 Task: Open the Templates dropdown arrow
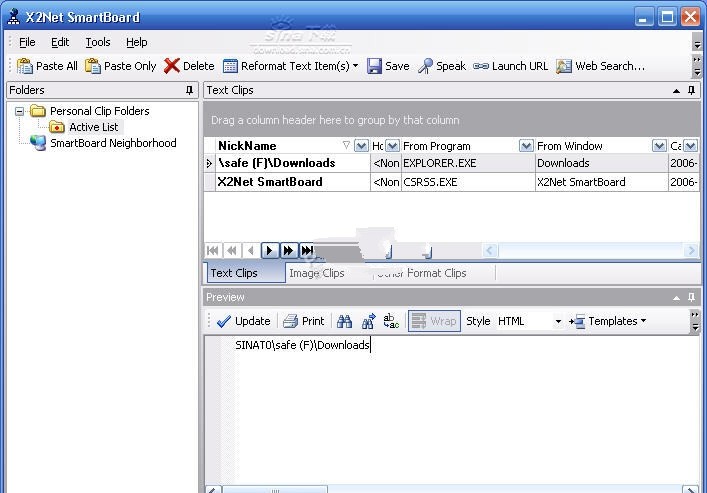643,321
